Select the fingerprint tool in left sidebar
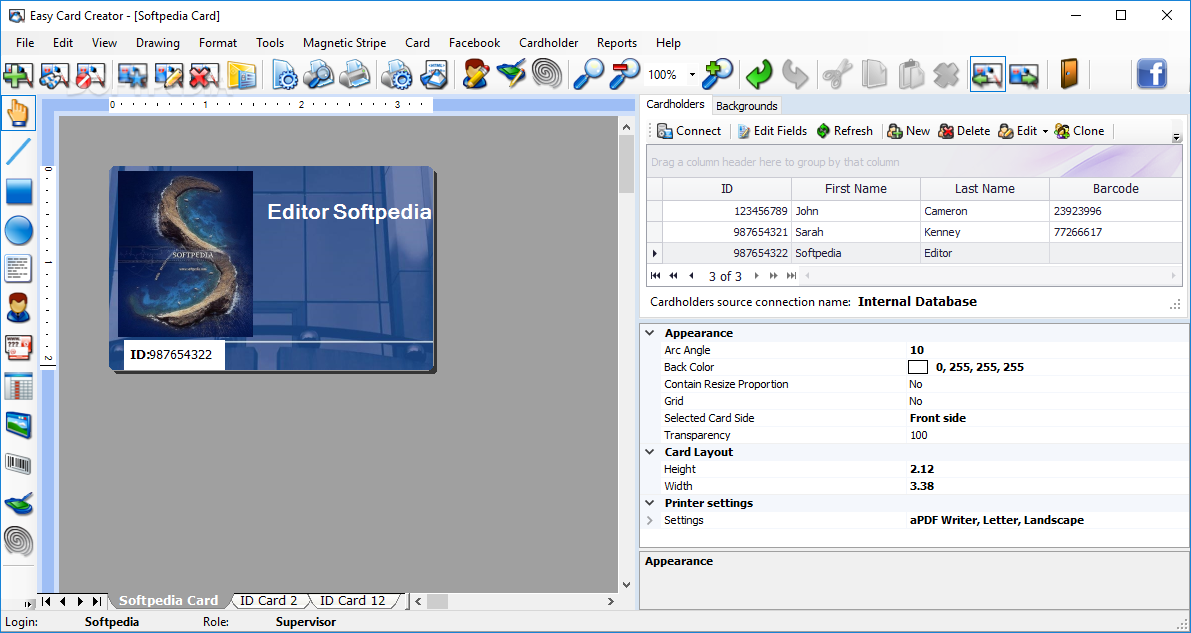Image resolution: width=1191 pixels, height=633 pixels. pos(18,541)
